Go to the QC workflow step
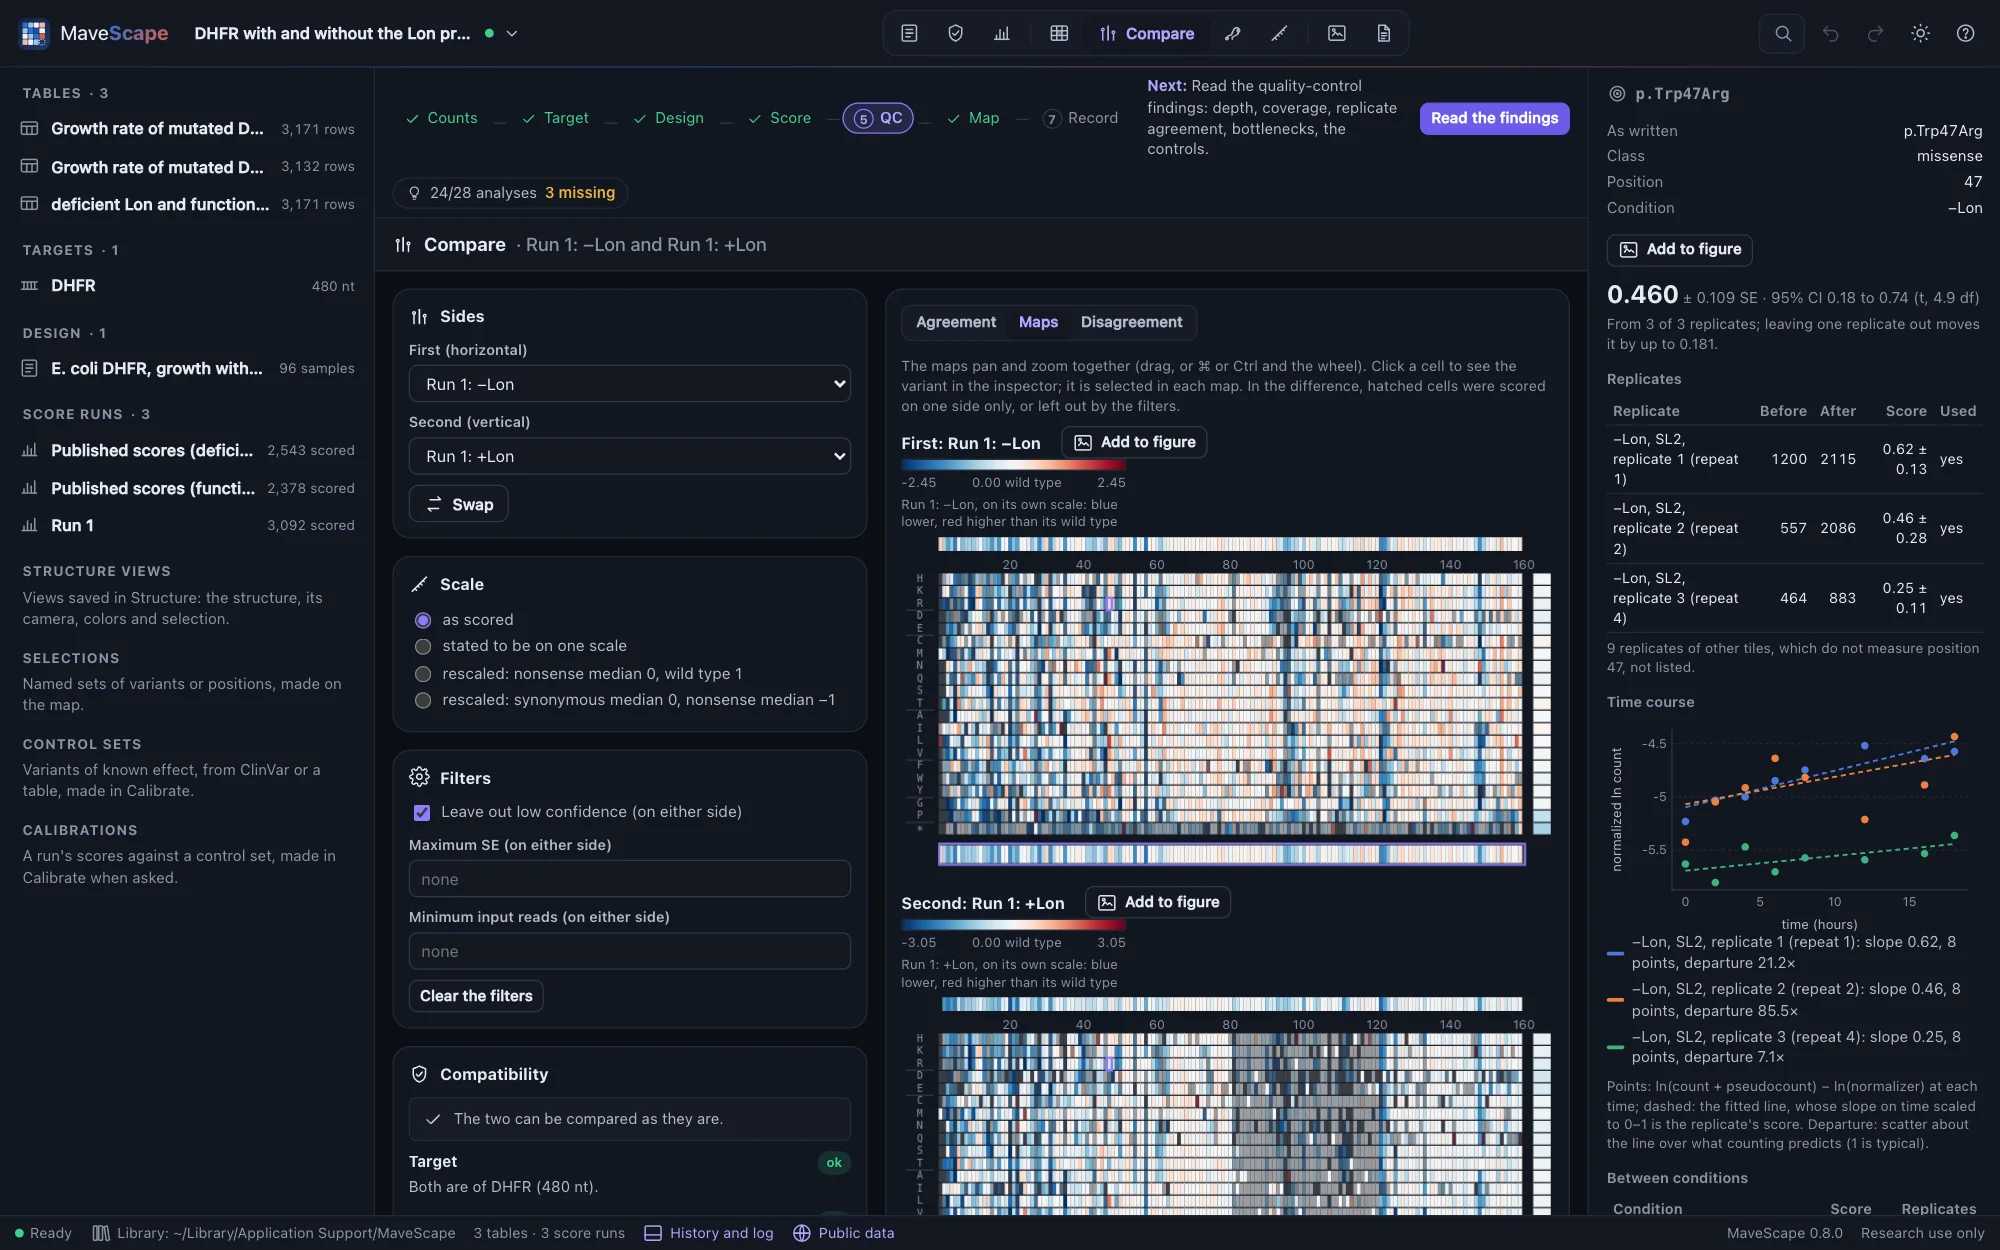The image size is (2000, 1250). [878, 118]
